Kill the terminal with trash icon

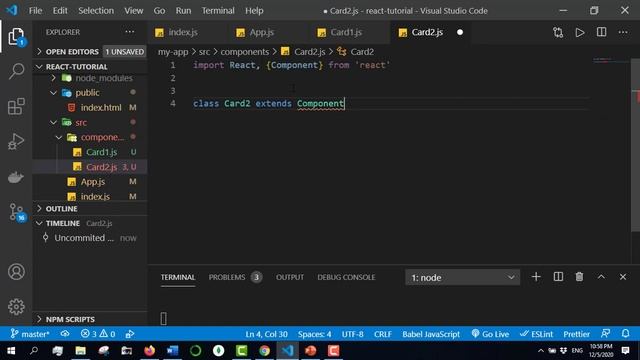(x=579, y=277)
